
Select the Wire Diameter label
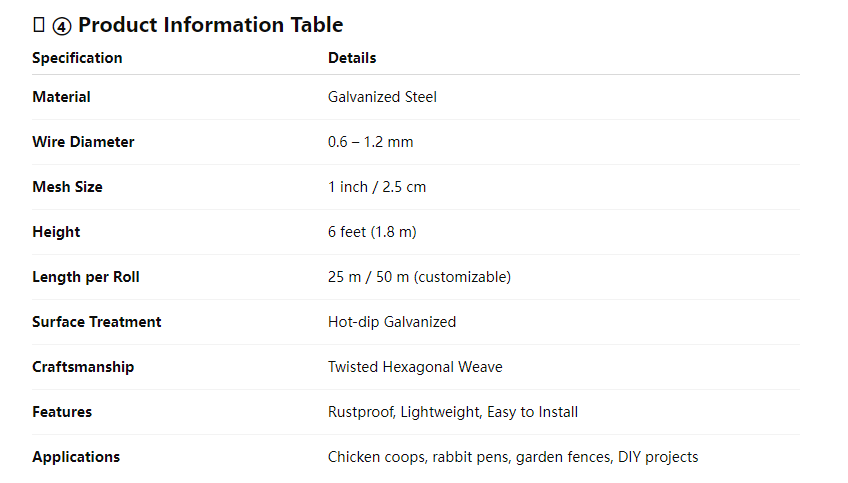coord(83,142)
